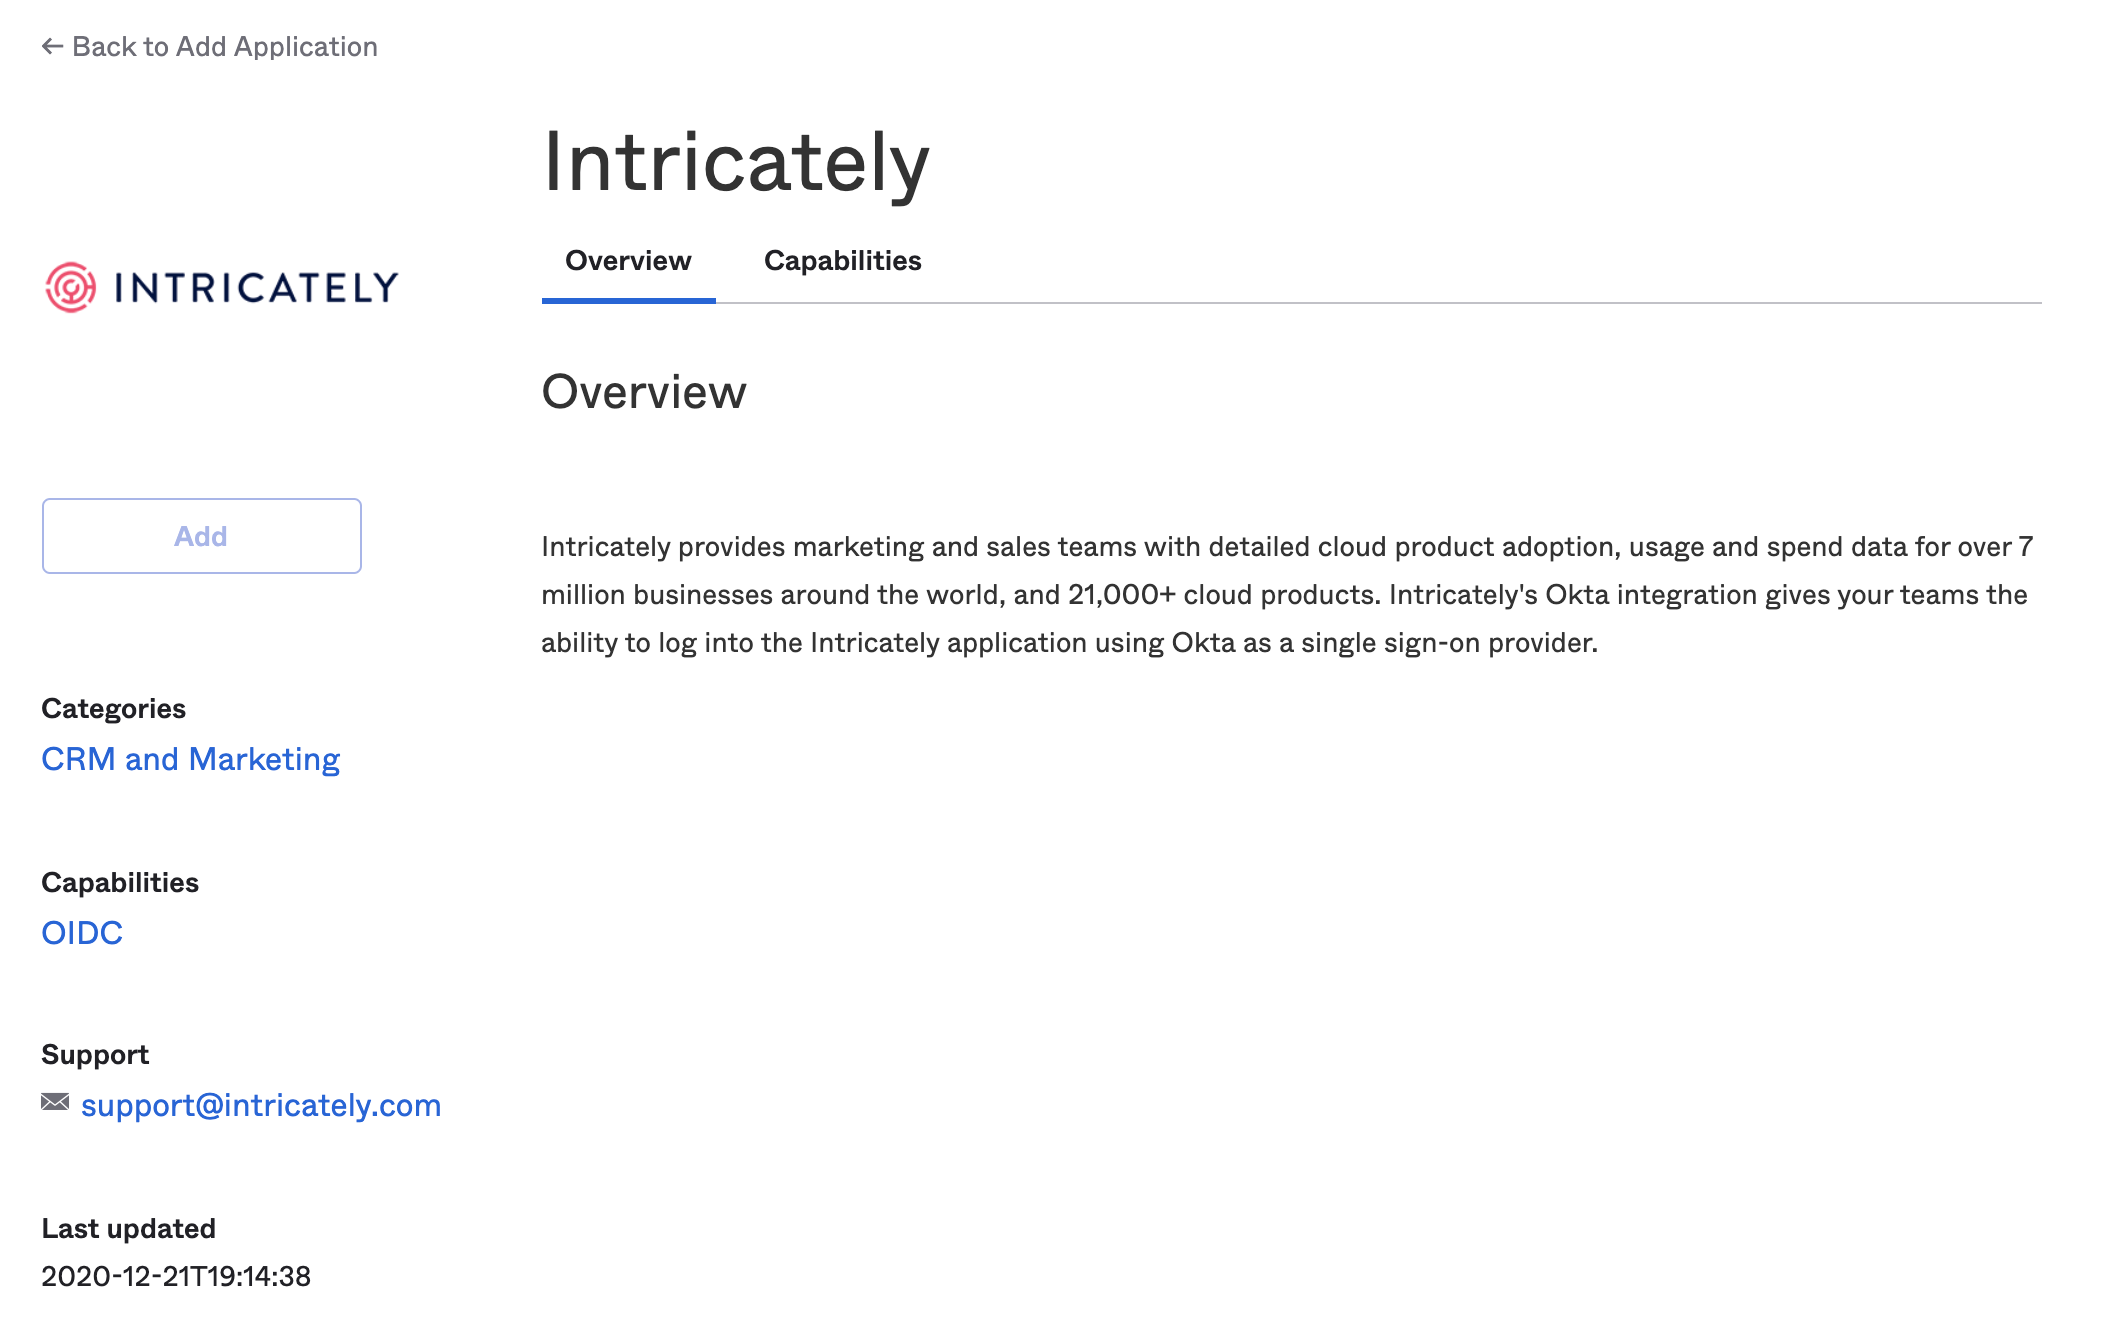The height and width of the screenshot is (1332, 2112).
Task: Click the Categories sidebar label
Action: tap(113, 708)
